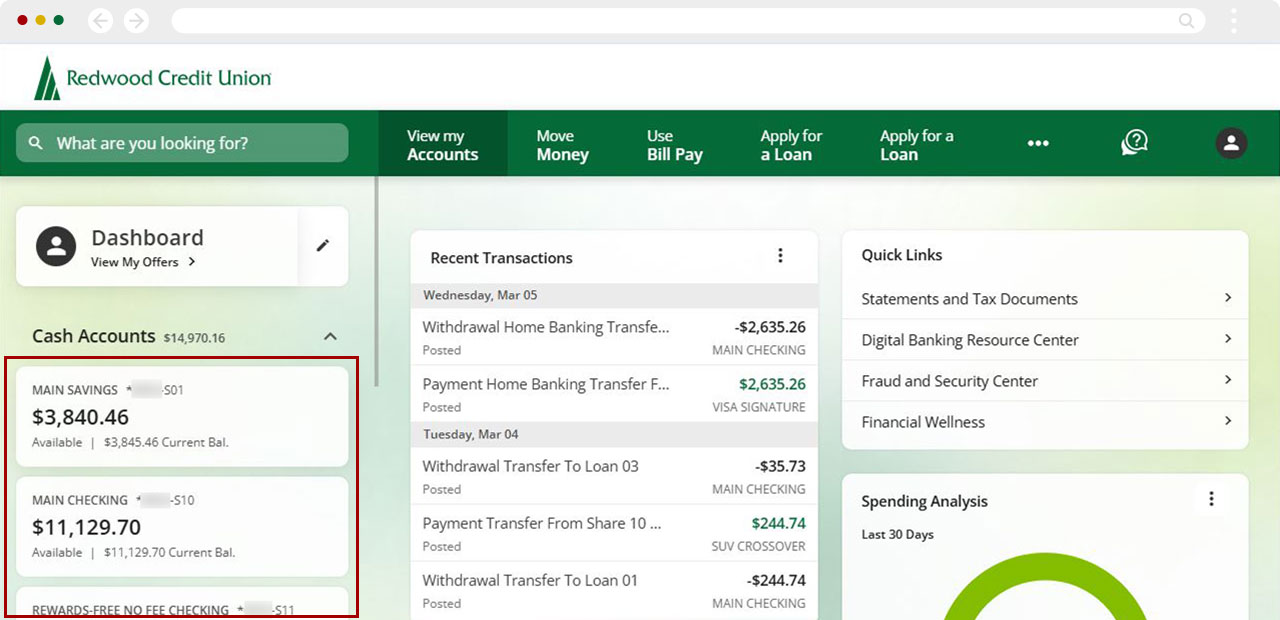1280x620 pixels.
Task: Click the search magnifier in the green bar
Action: pos(36,143)
